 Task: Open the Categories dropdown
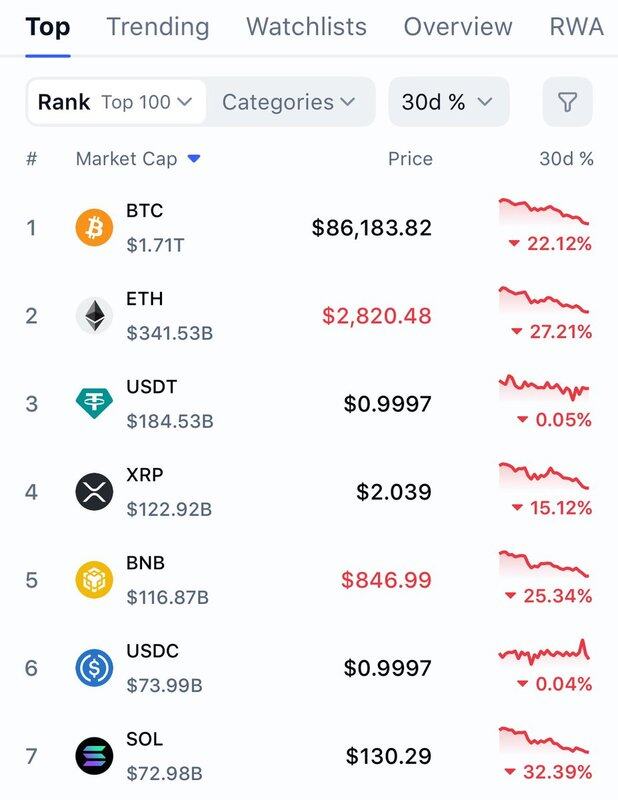click(288, 102)
